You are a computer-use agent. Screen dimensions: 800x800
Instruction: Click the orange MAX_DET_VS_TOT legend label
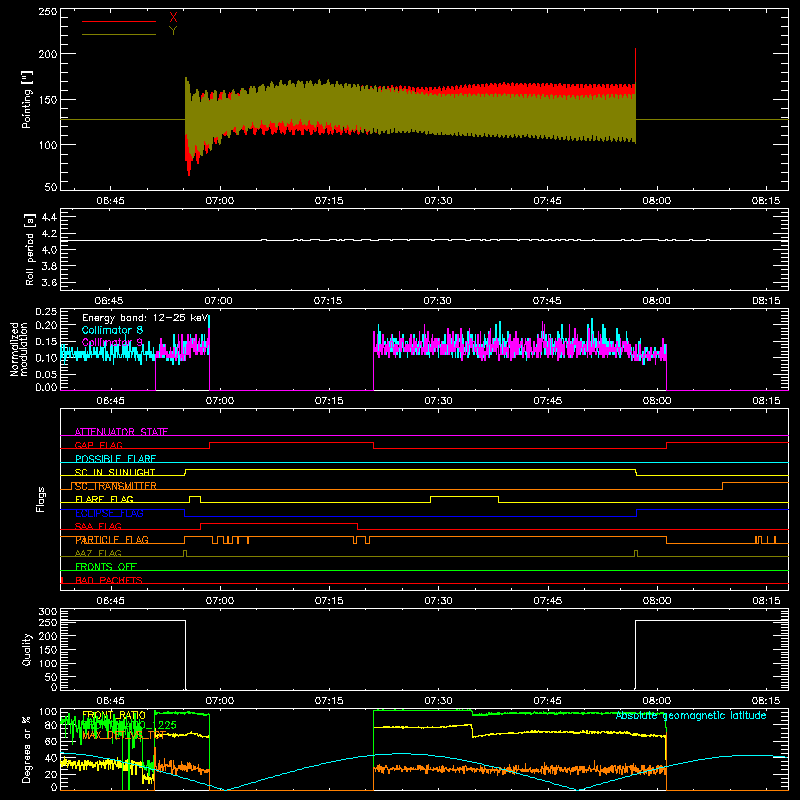(x=124, y=735)
